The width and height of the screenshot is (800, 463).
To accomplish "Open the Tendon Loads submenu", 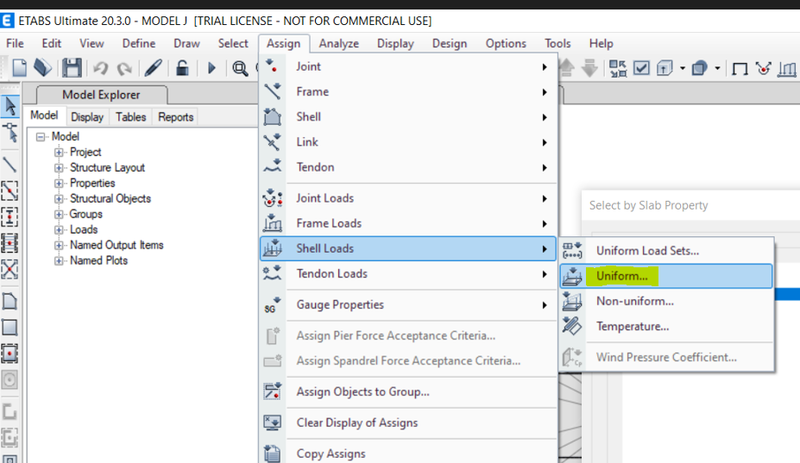I will click(x=408, y=274).
